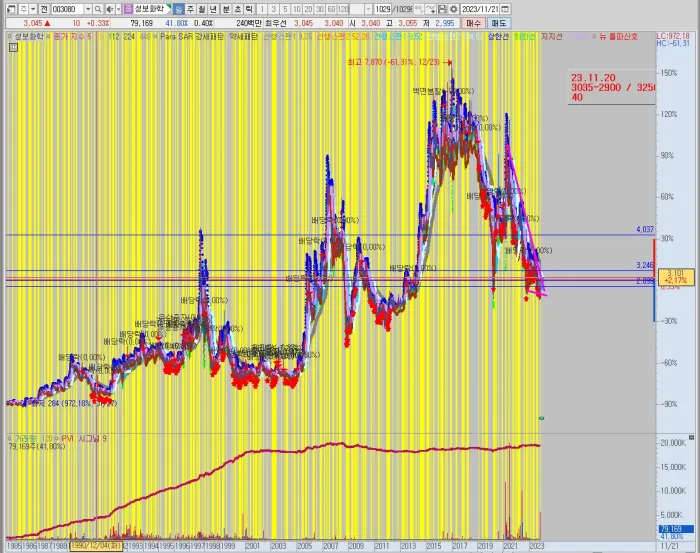The width and height of the screenshot is (700, 553).
Task: Open the calendar icon next to 2023/11/21
Action: [505, 9]
